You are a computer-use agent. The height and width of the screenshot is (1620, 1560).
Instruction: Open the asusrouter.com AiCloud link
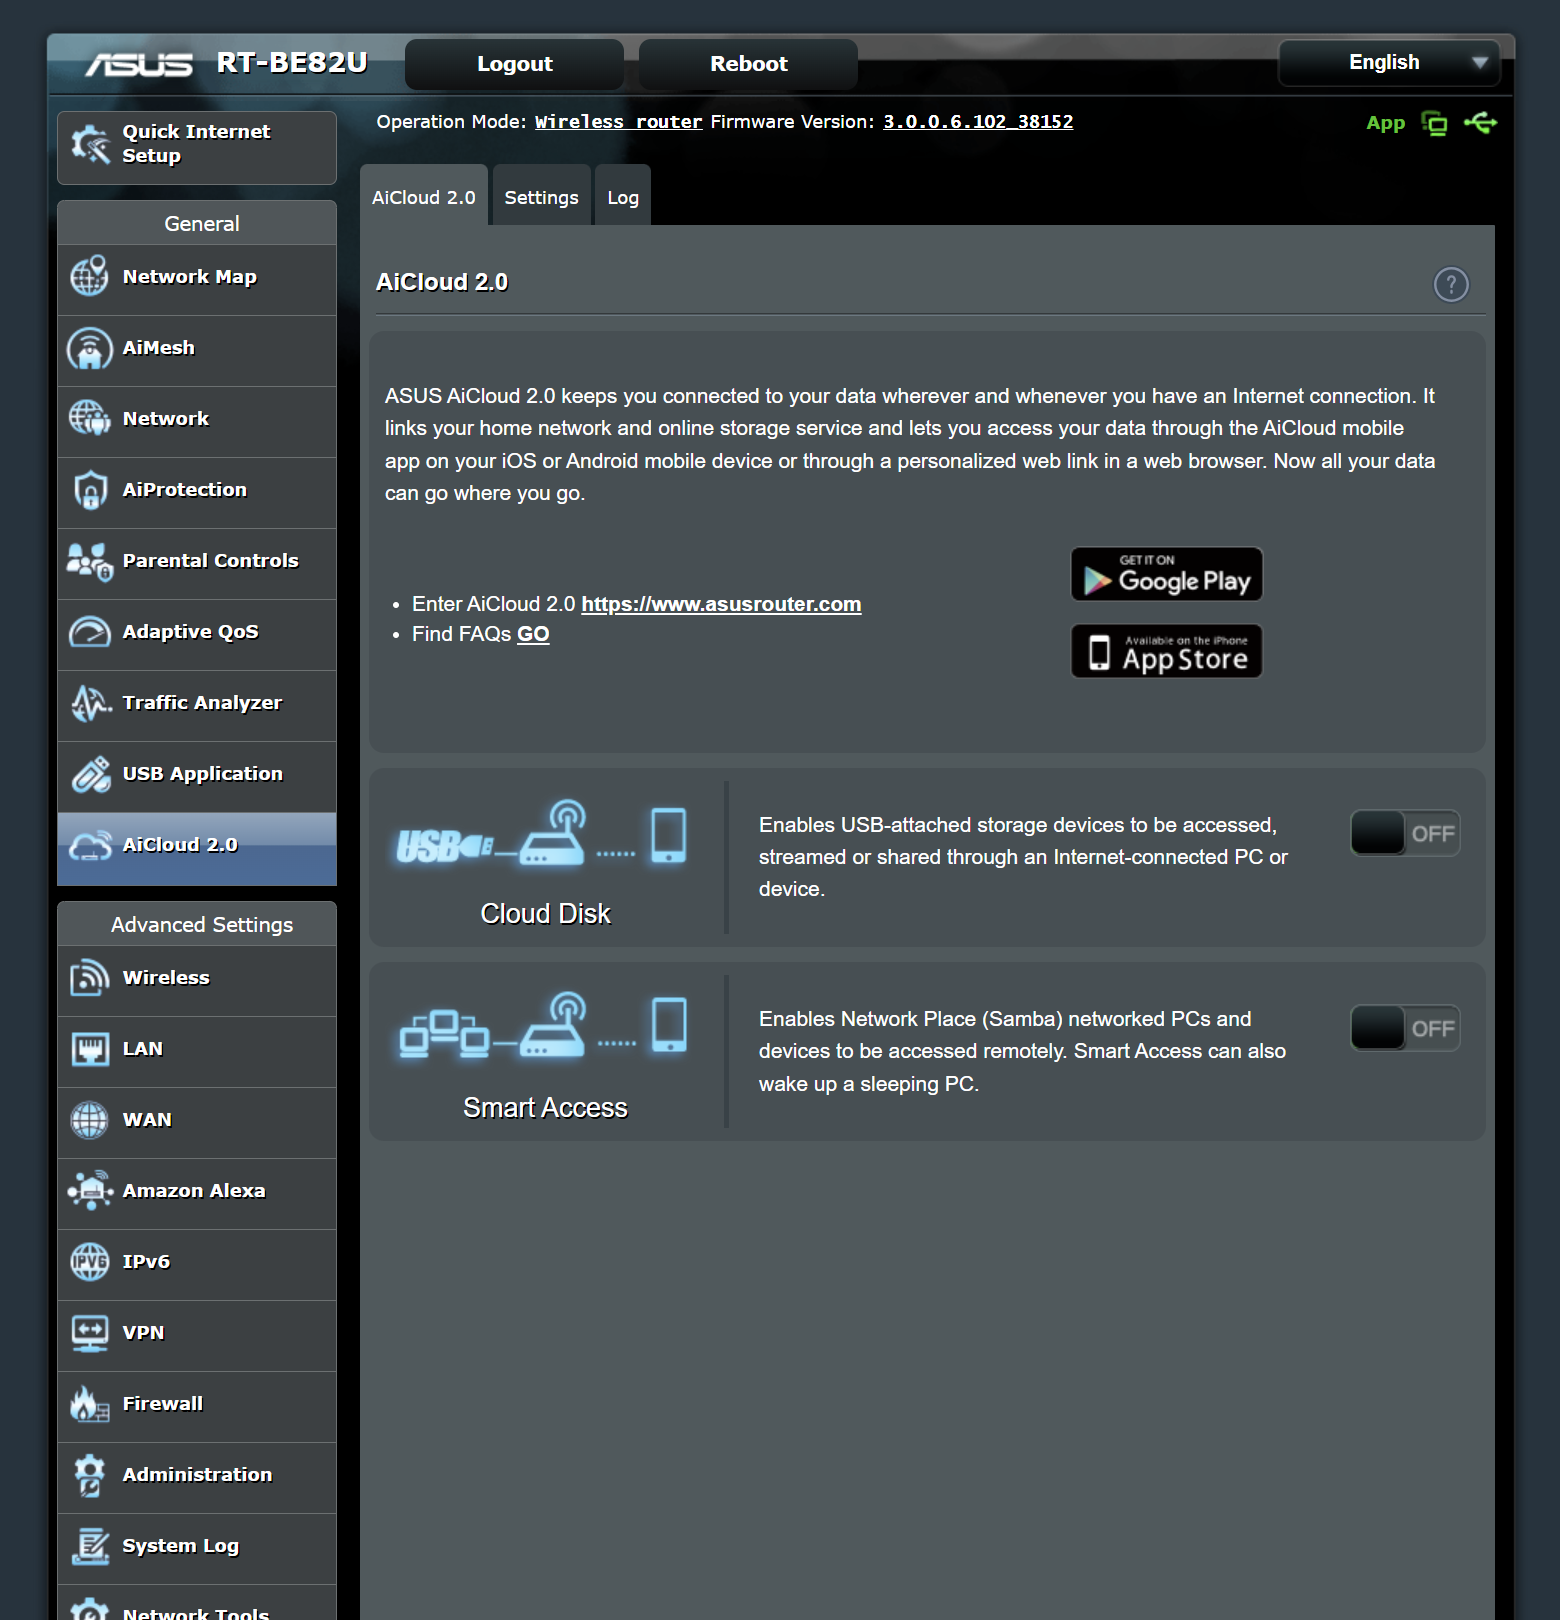(721, 604)
